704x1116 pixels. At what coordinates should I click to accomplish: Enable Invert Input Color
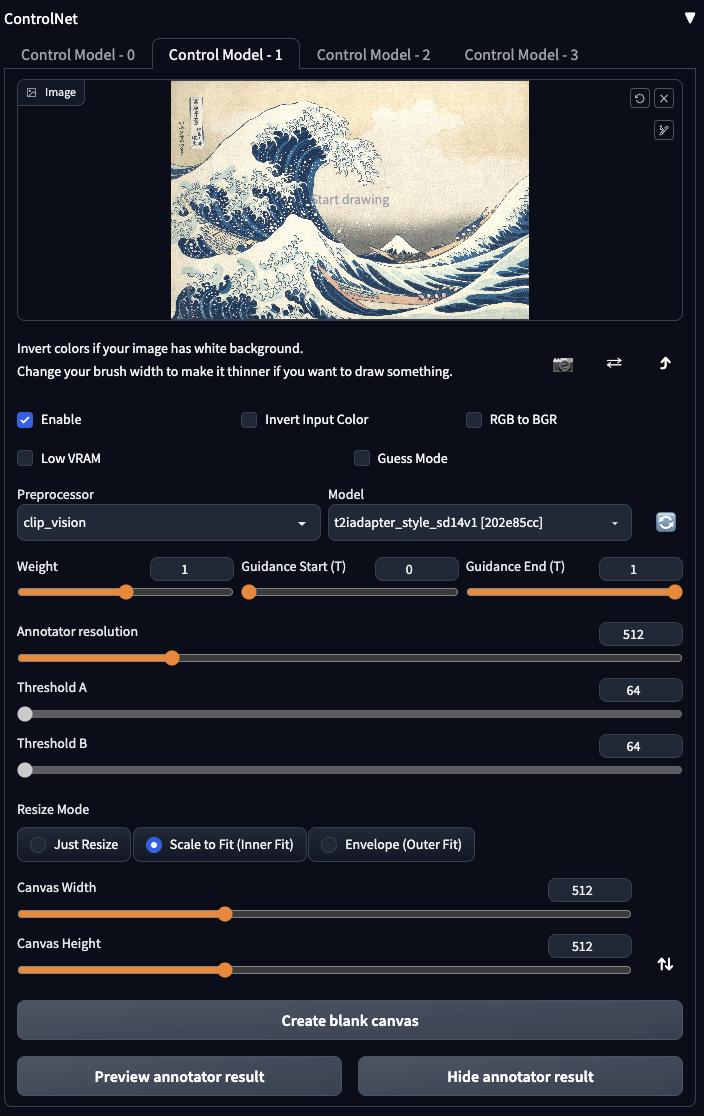249,420
